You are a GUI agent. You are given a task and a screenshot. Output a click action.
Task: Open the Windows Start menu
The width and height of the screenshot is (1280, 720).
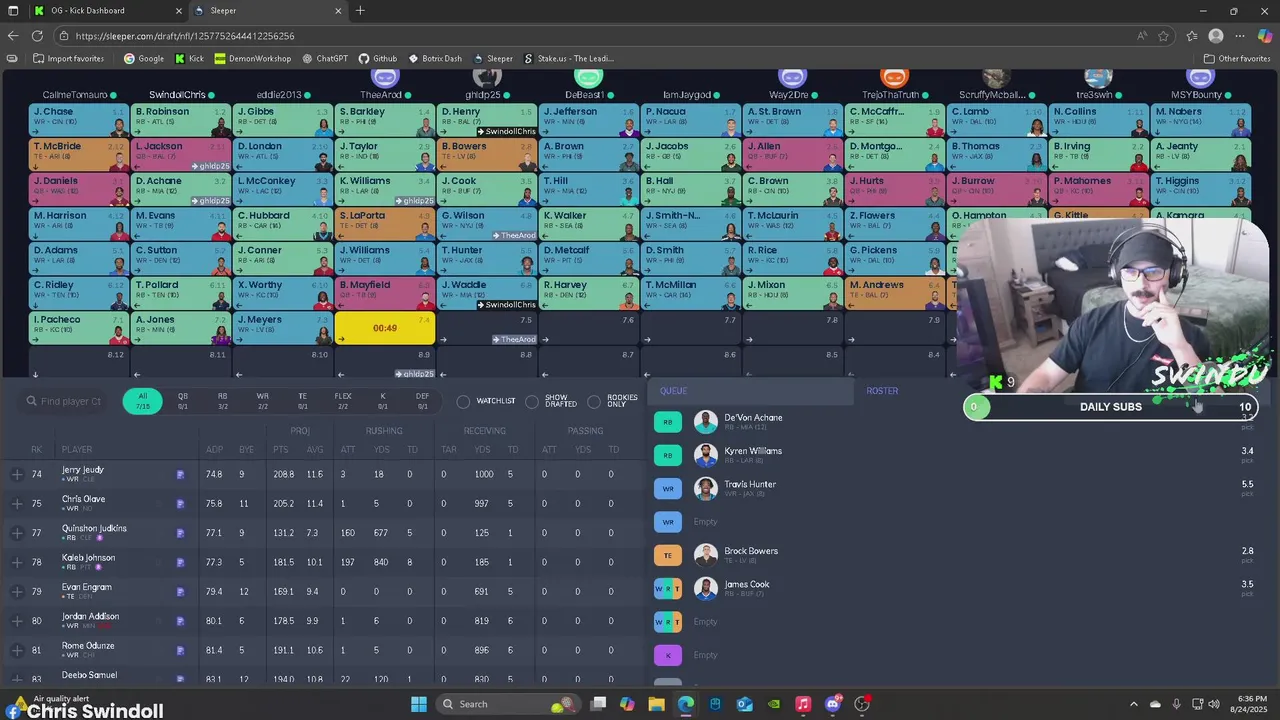pyautogui.click(x=418, y=704)
